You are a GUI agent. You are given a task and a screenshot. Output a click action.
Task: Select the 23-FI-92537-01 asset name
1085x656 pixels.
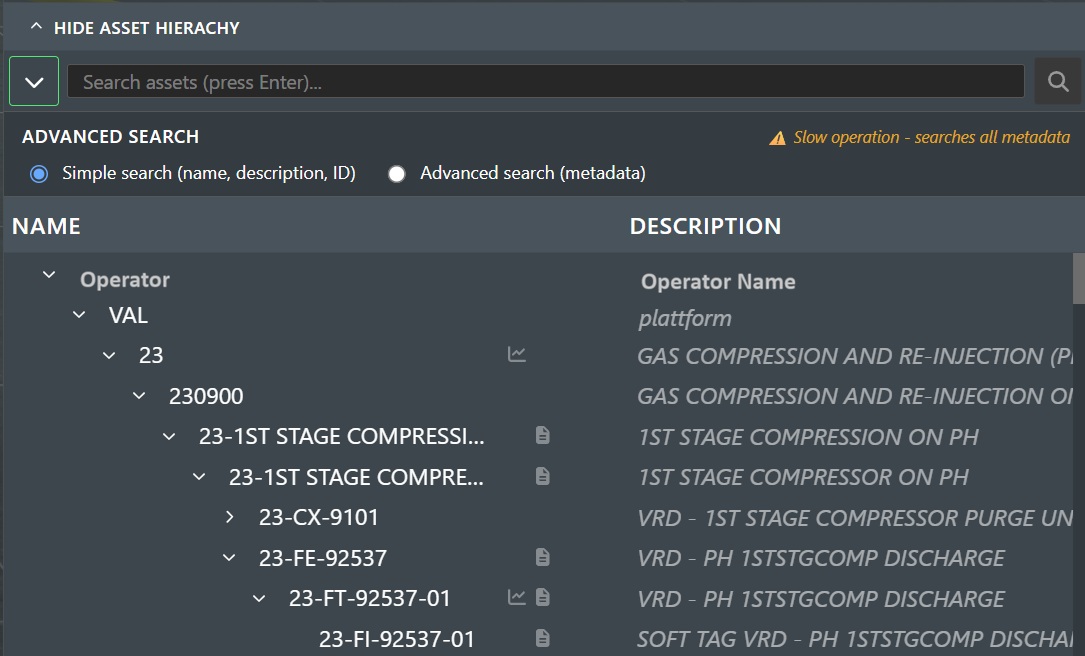[x=396, y=639]
